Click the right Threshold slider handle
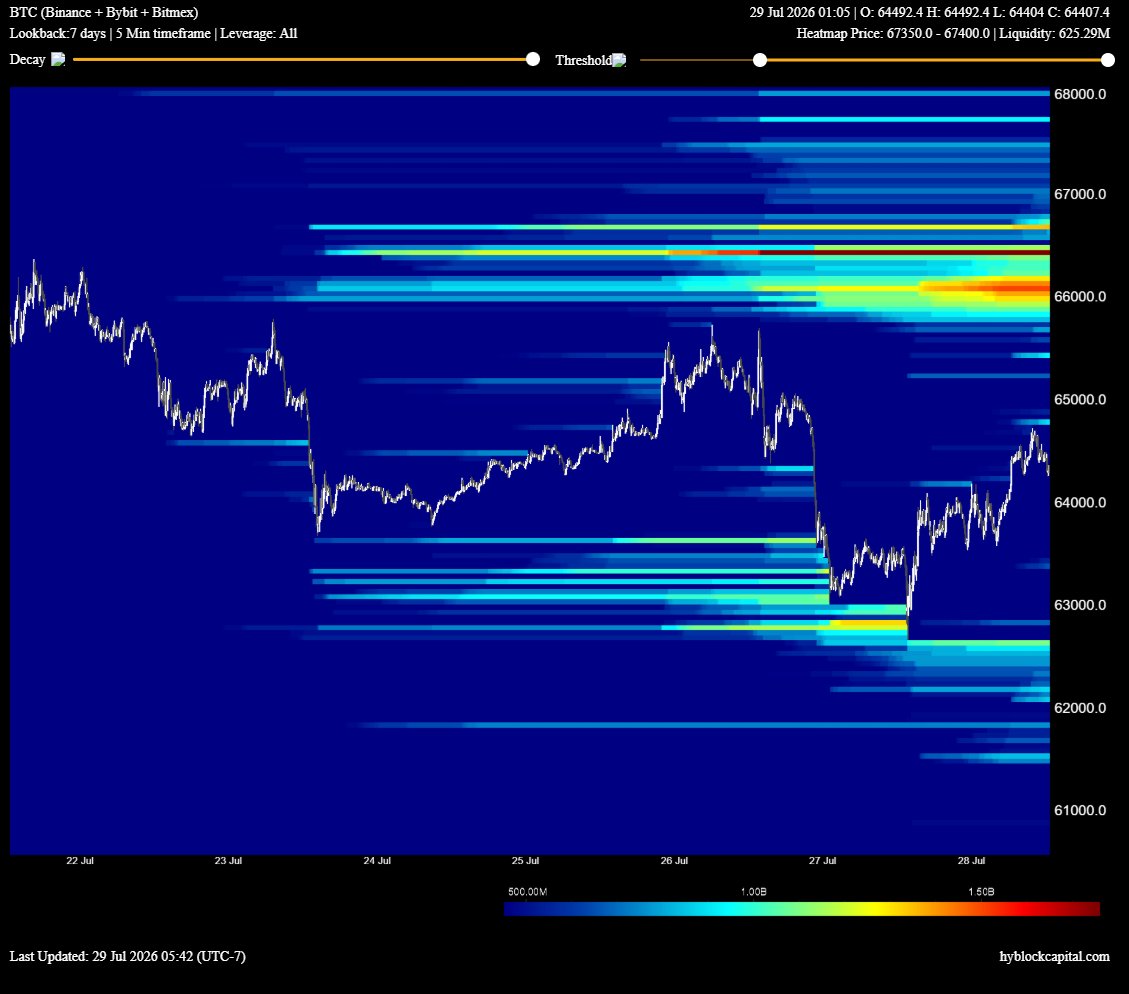This screenshot has width=1129, height=994. (x=1108, y=60)
